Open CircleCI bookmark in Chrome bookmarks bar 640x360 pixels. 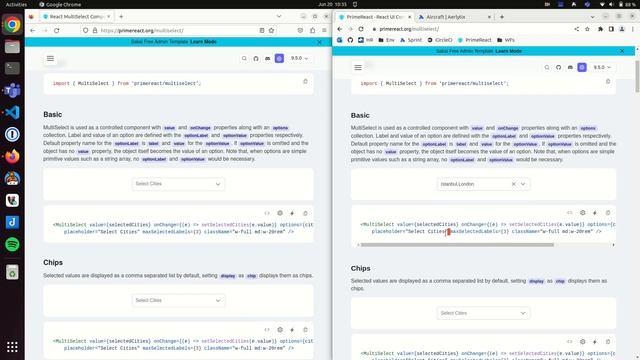440,40
